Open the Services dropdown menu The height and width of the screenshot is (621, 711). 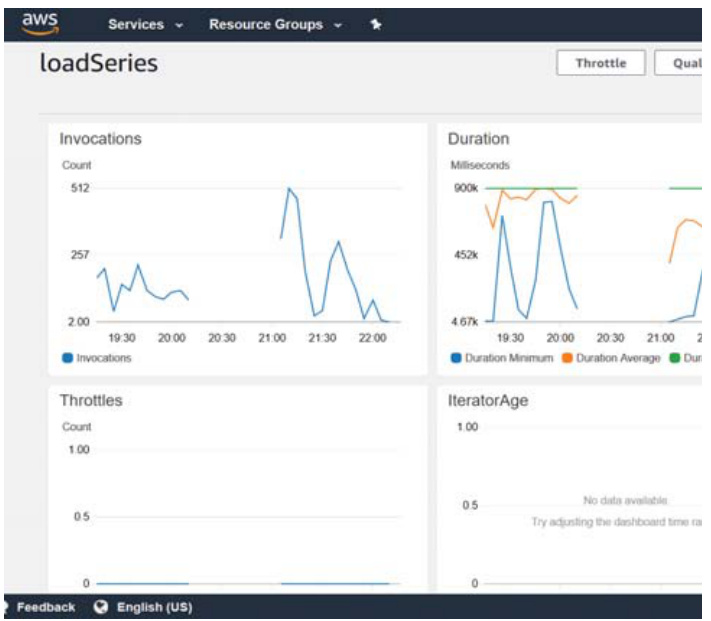click(145, 24)
